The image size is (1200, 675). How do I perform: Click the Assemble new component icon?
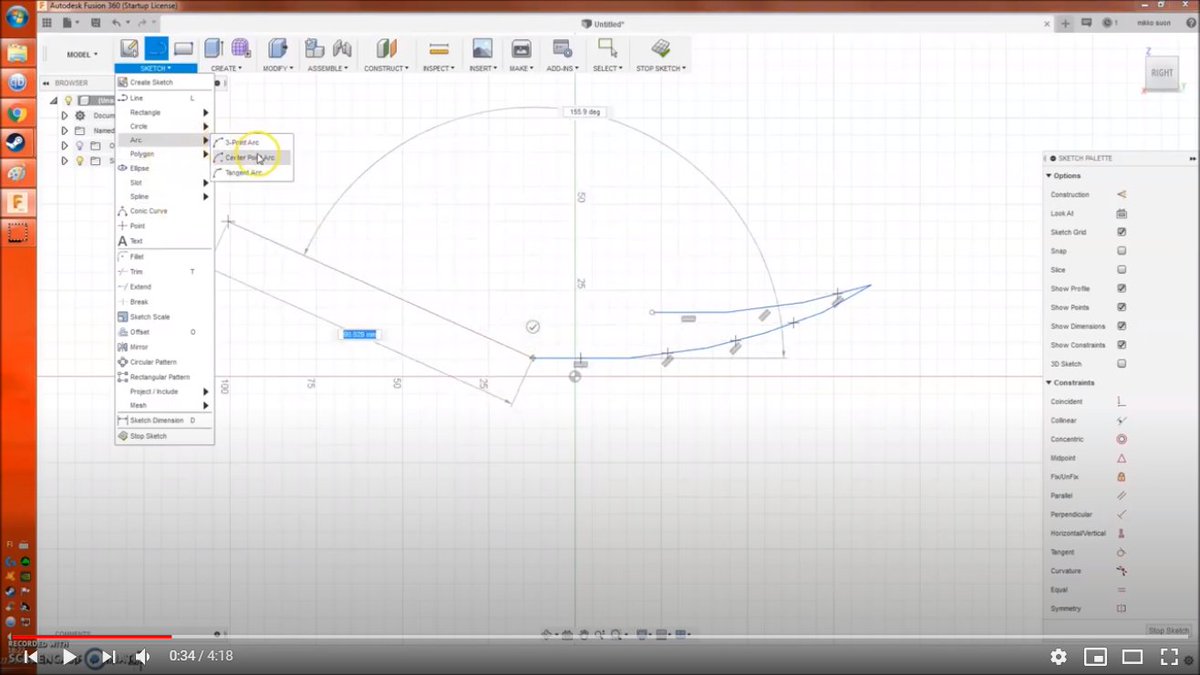click(x=315, y=48)
